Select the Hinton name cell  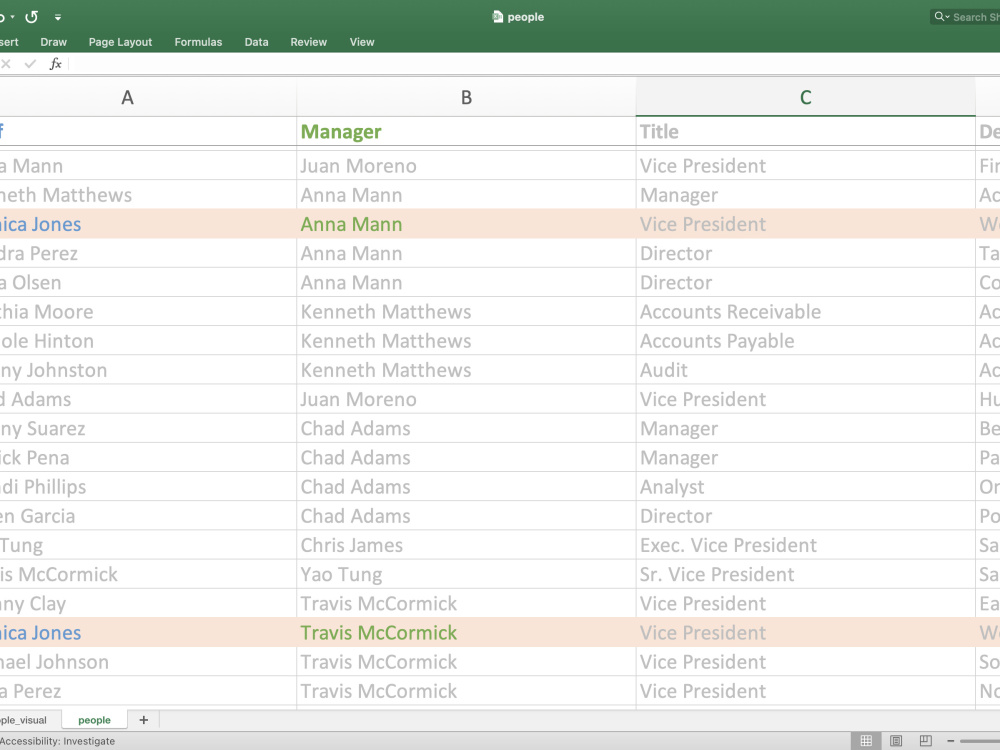148,341
